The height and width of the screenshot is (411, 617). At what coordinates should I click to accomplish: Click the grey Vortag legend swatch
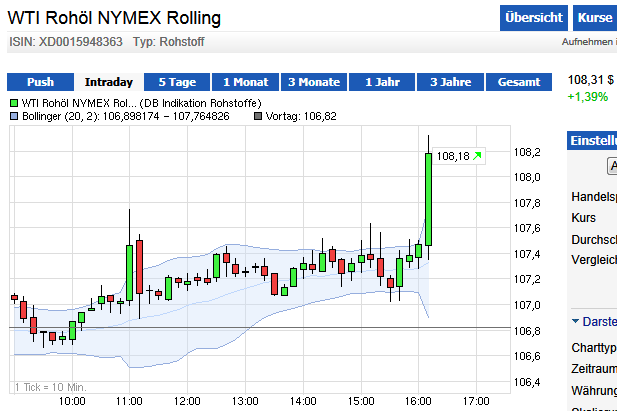(258, 116)
